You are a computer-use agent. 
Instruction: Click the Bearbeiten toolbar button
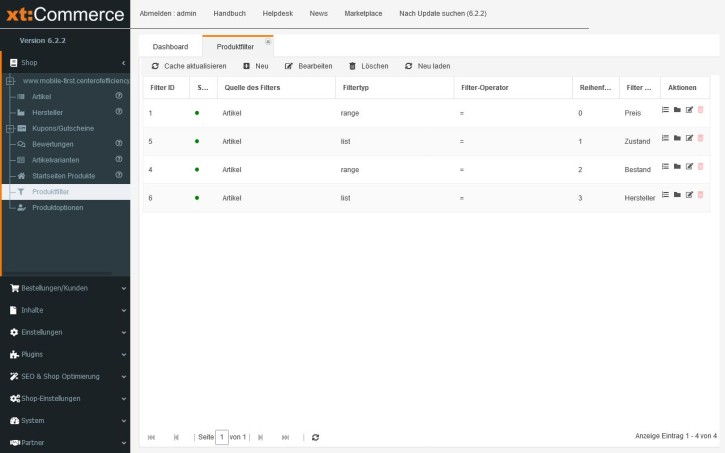pos(308,66)
